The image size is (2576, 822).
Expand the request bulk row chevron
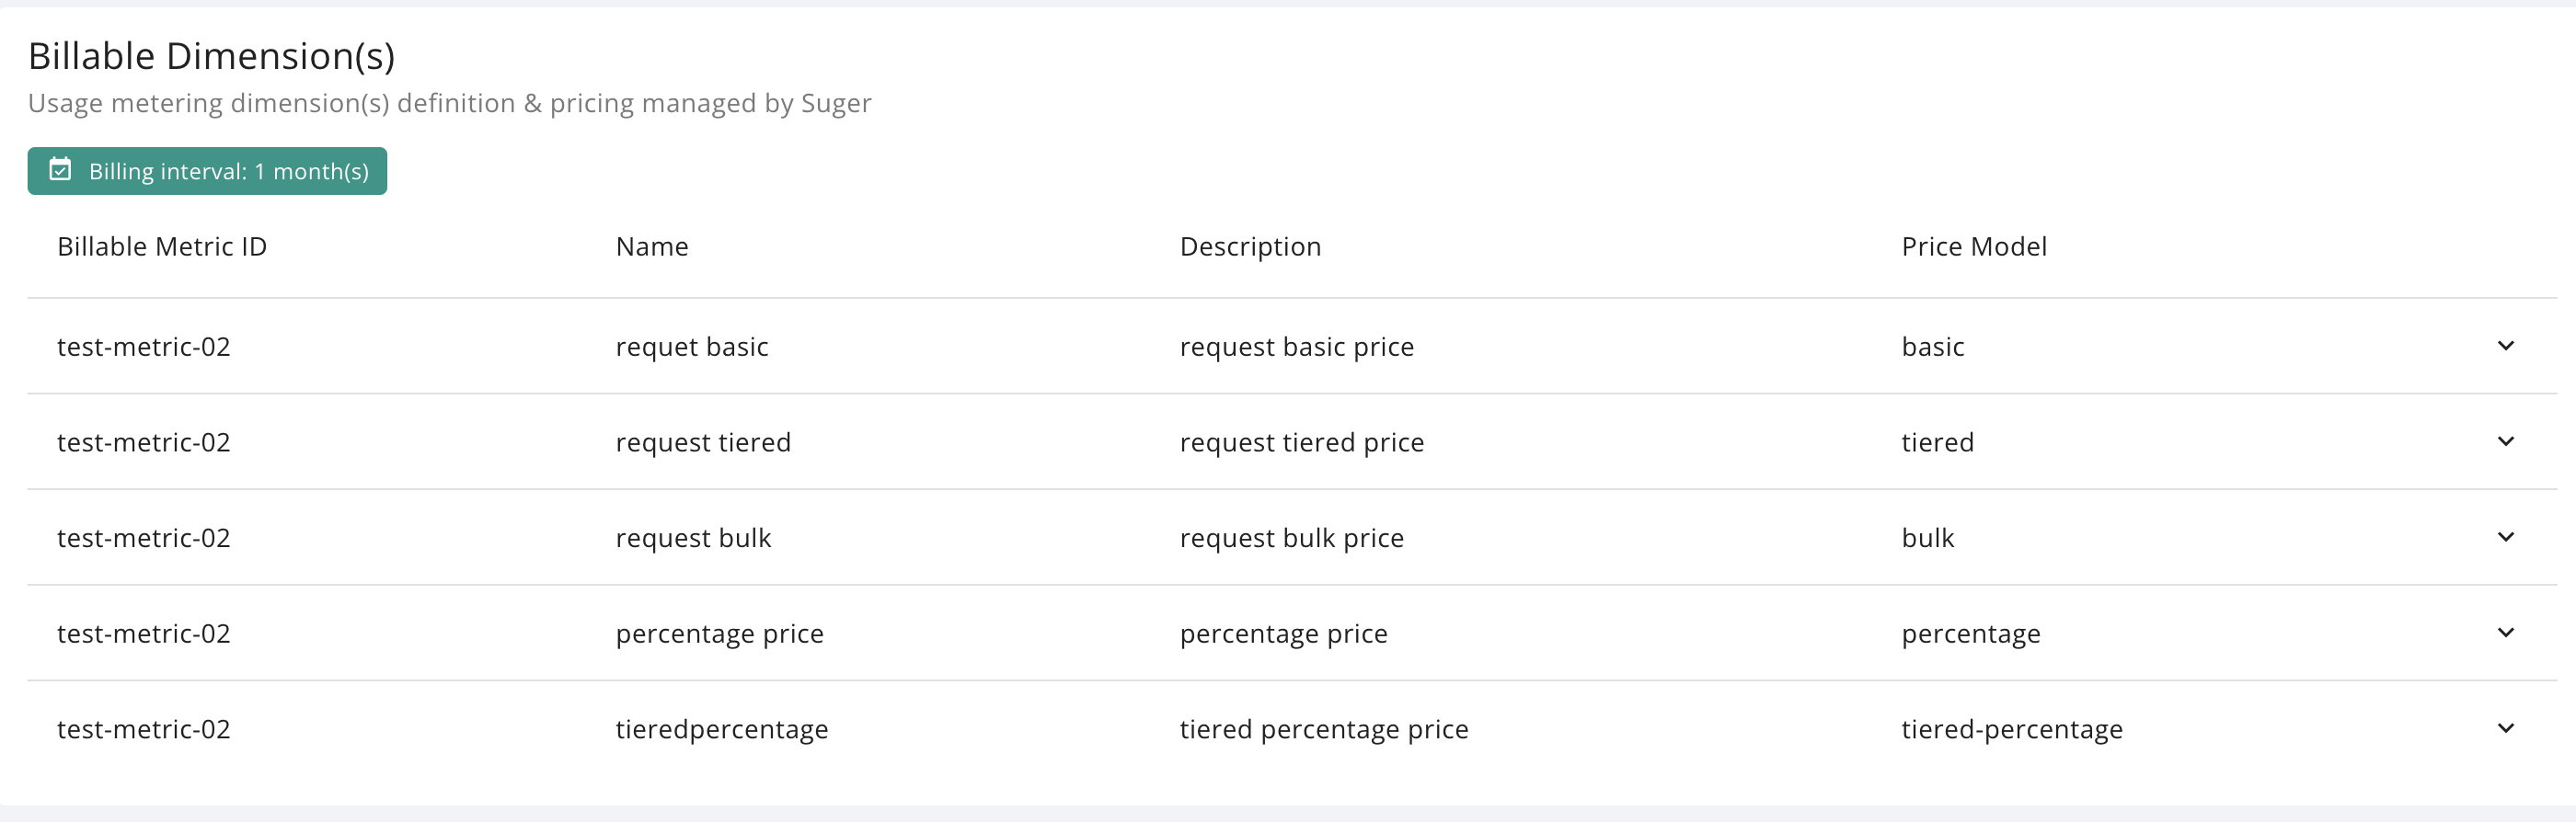[x=2505, y=537]
